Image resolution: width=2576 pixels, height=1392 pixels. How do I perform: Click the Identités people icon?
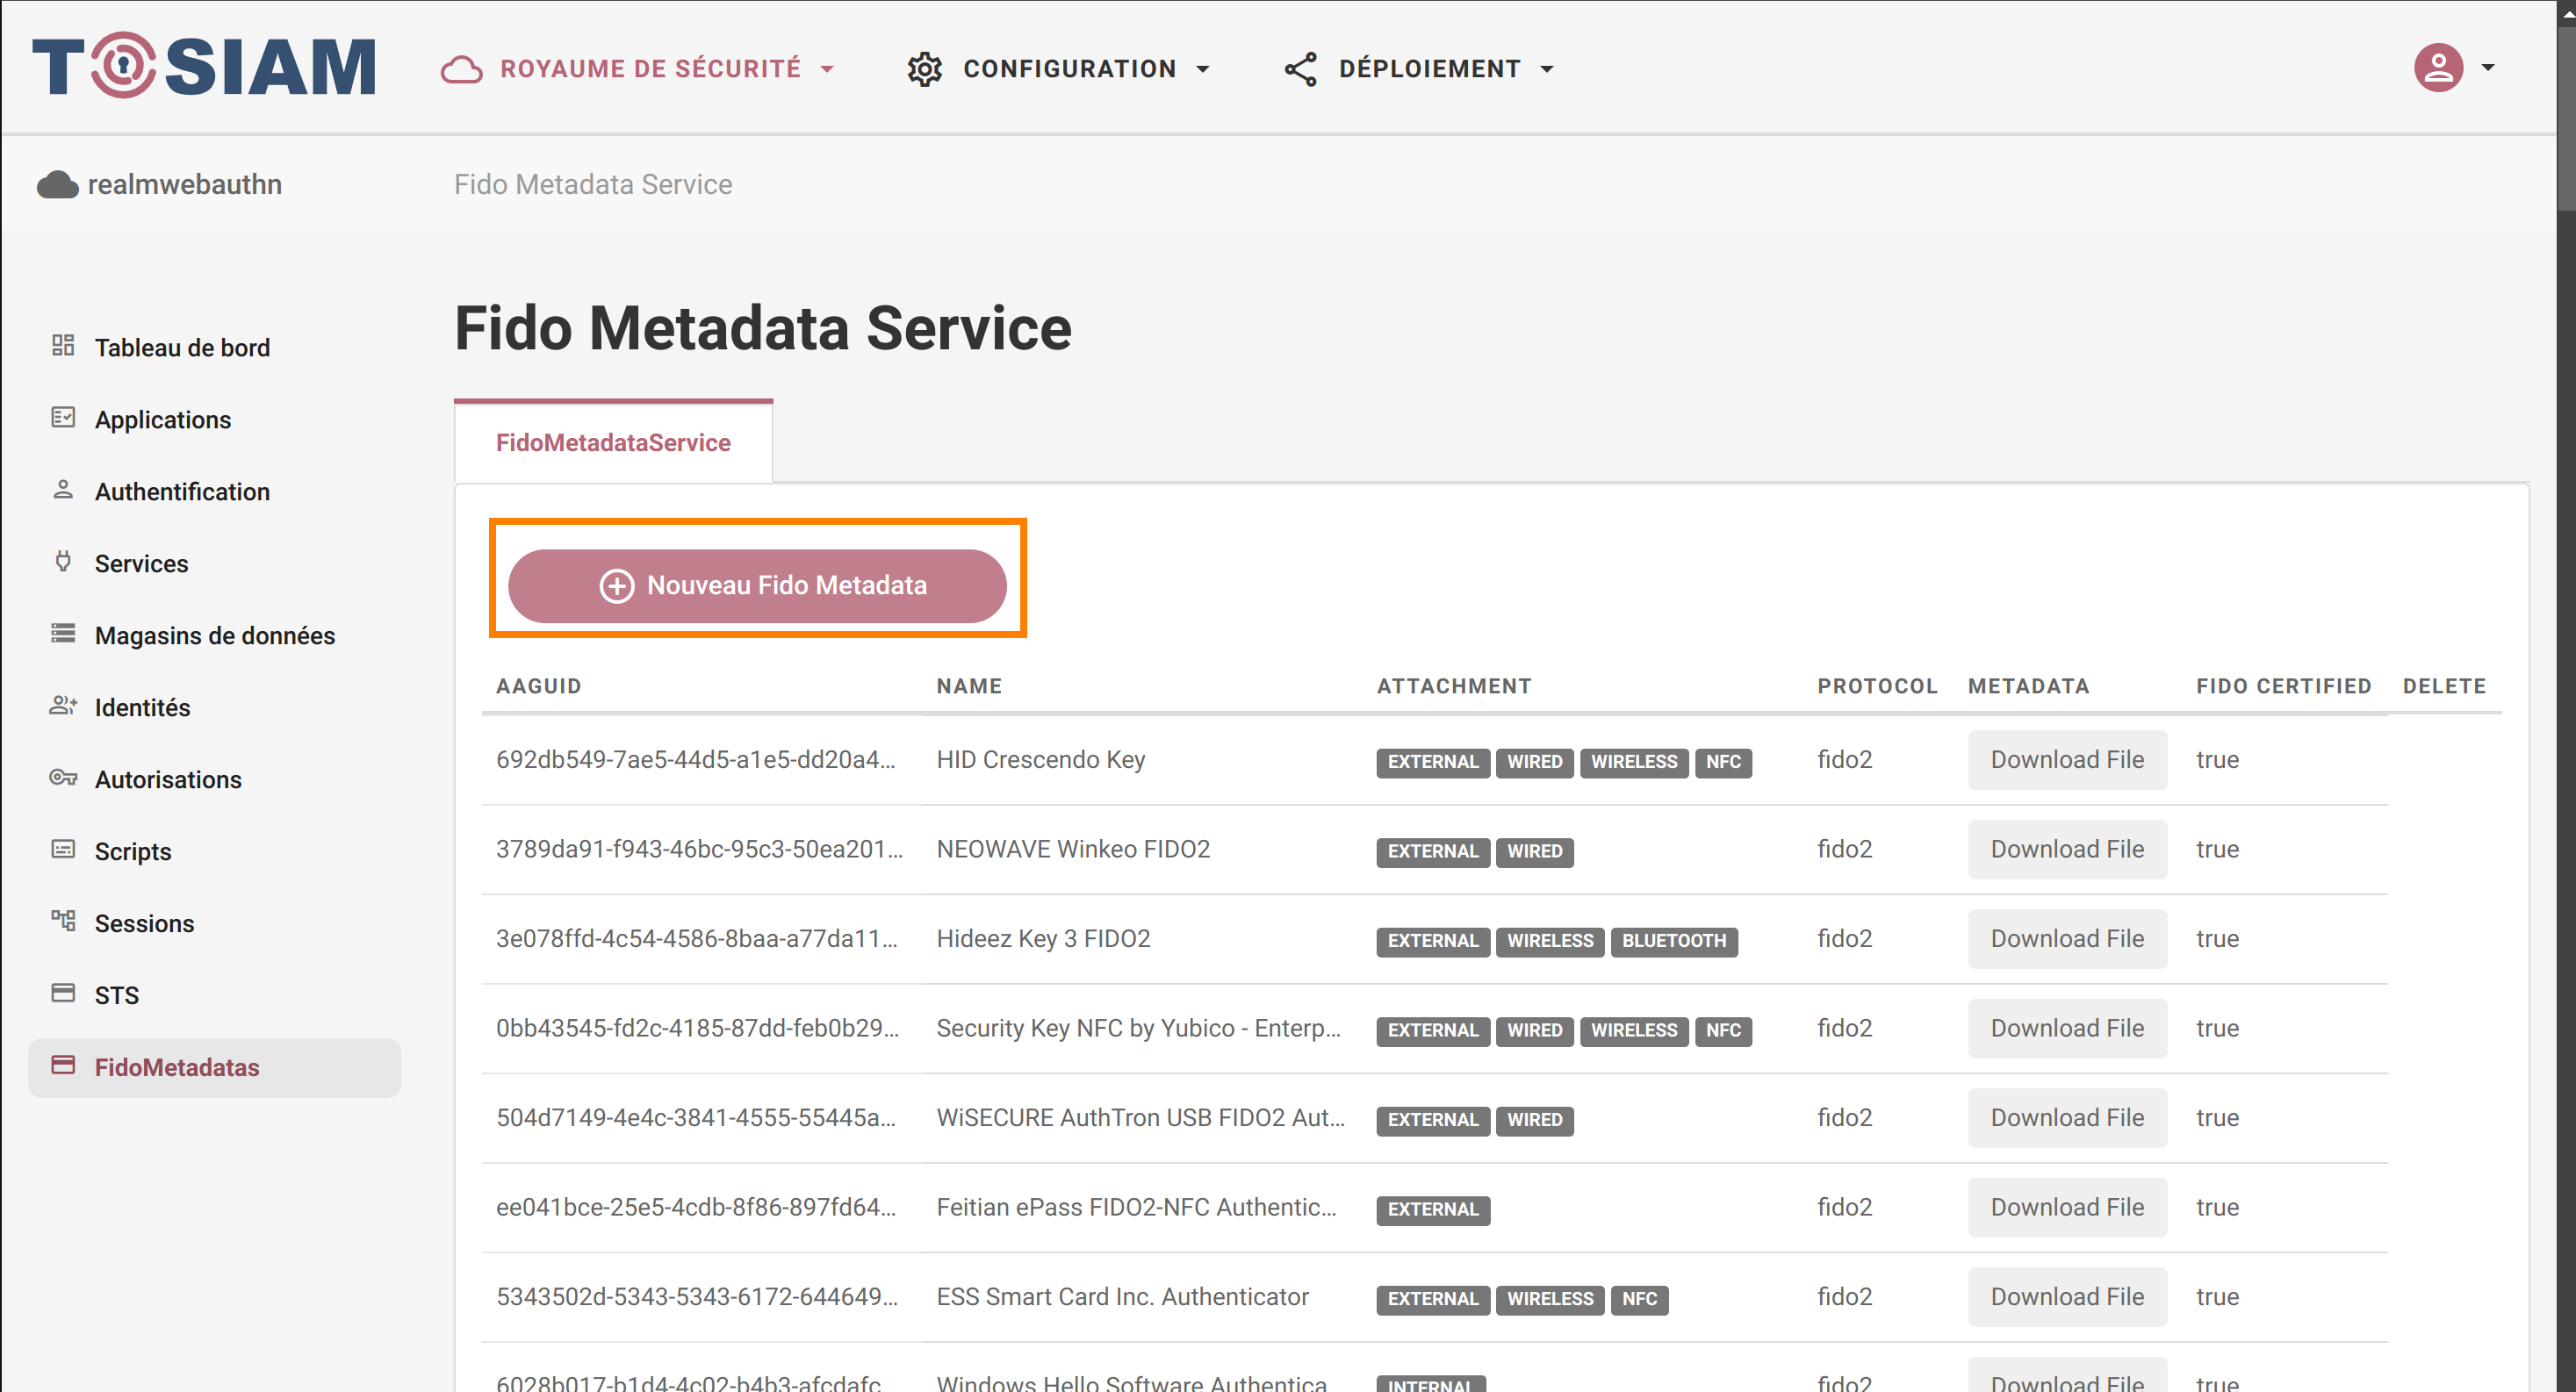[63, 705]
